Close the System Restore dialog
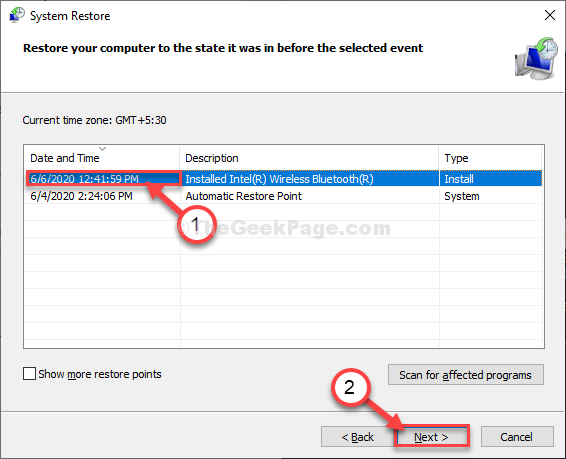This screenshot has height=459, width=566. click(x=549, y=15)
